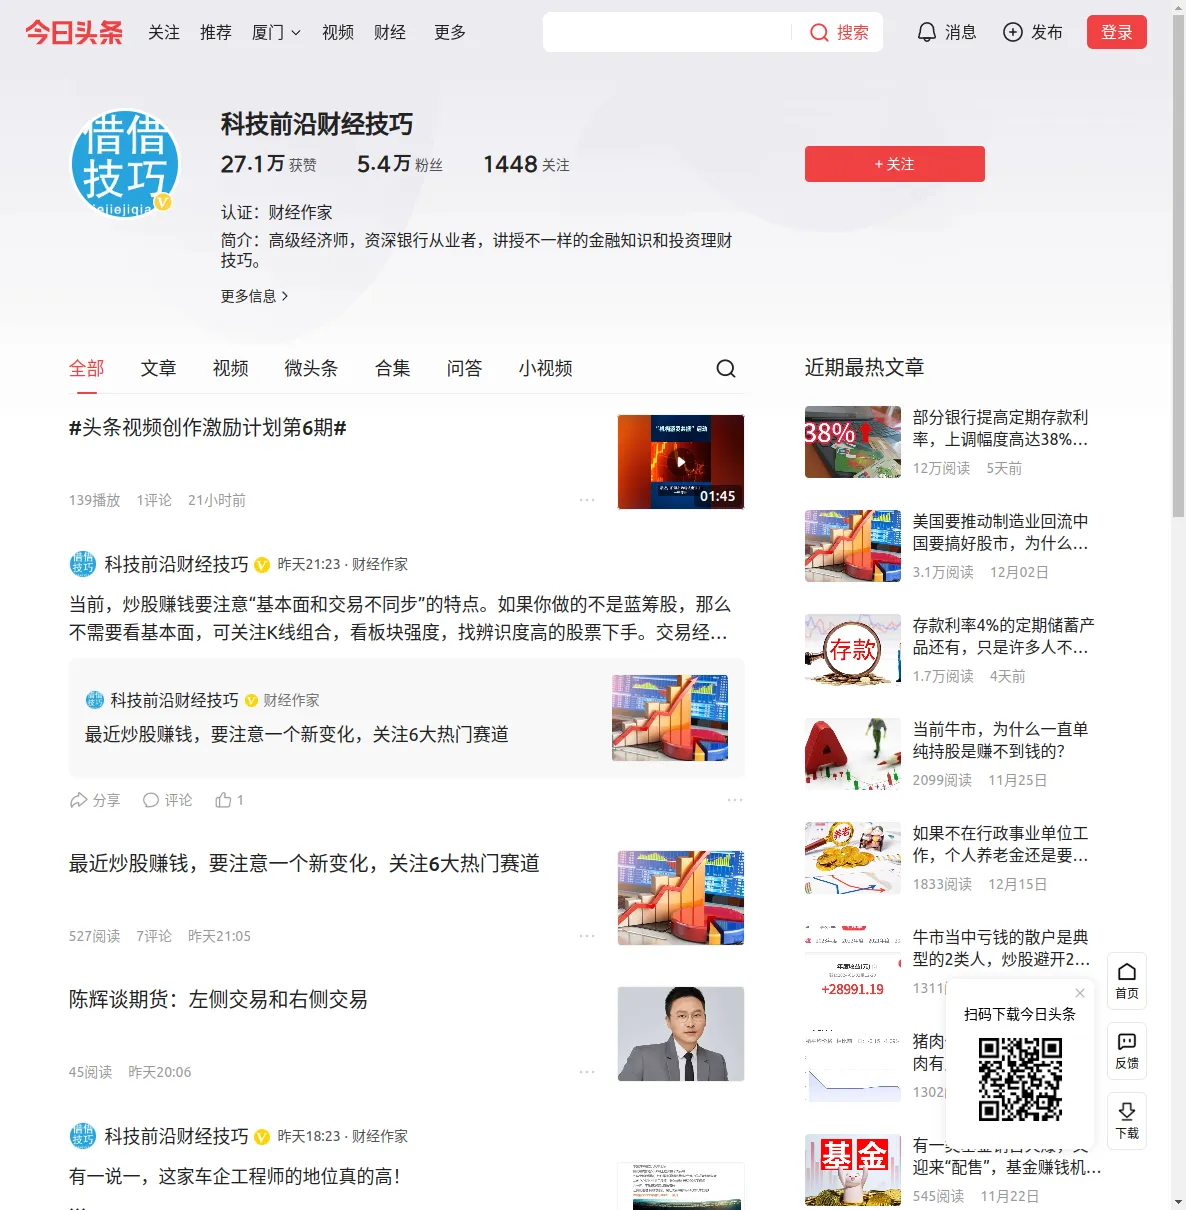Image resolution: width=1186 pixels, height=1210 pixels.
Task: Open the profile avatar 借借技巧
Action: [x=125, y=164]
